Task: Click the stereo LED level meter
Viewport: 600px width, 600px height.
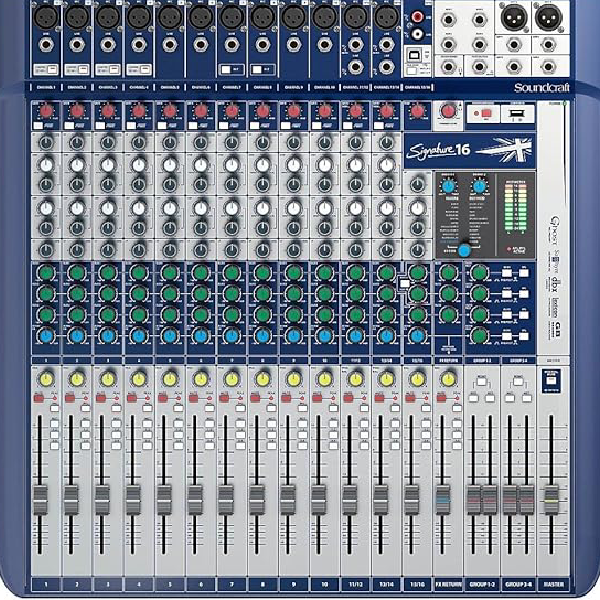Action: click(x=515, y=207)
